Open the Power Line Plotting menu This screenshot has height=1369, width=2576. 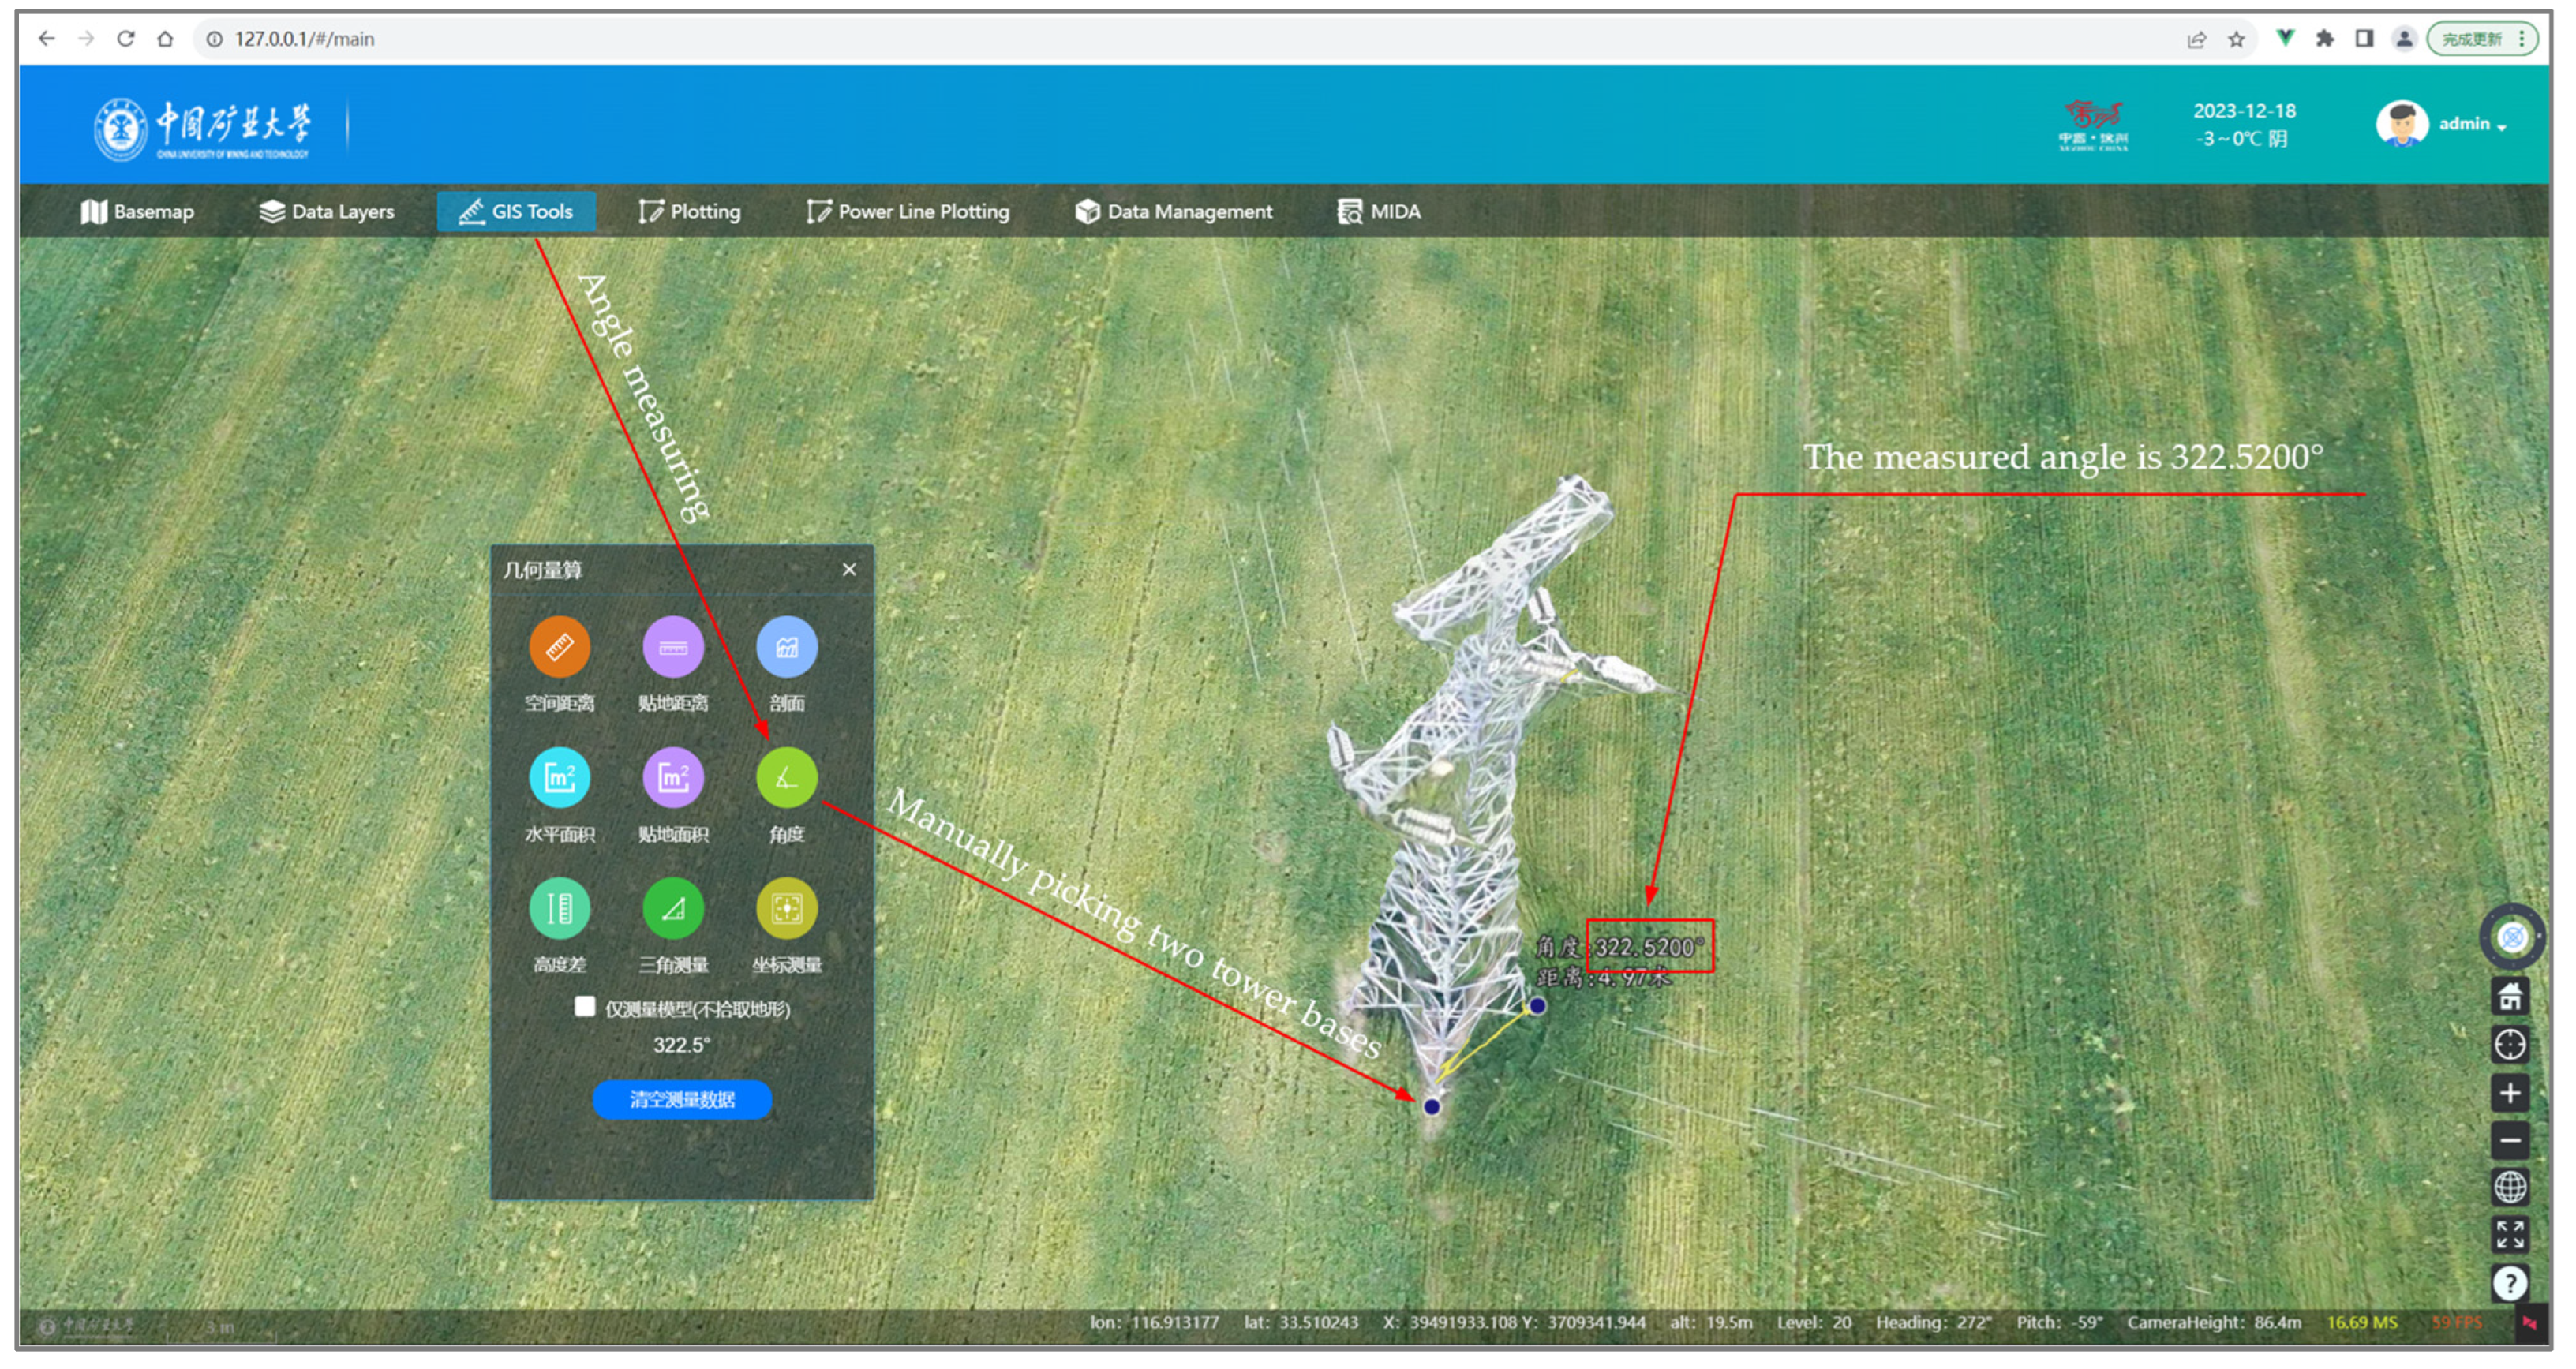(x=908, y=212)
